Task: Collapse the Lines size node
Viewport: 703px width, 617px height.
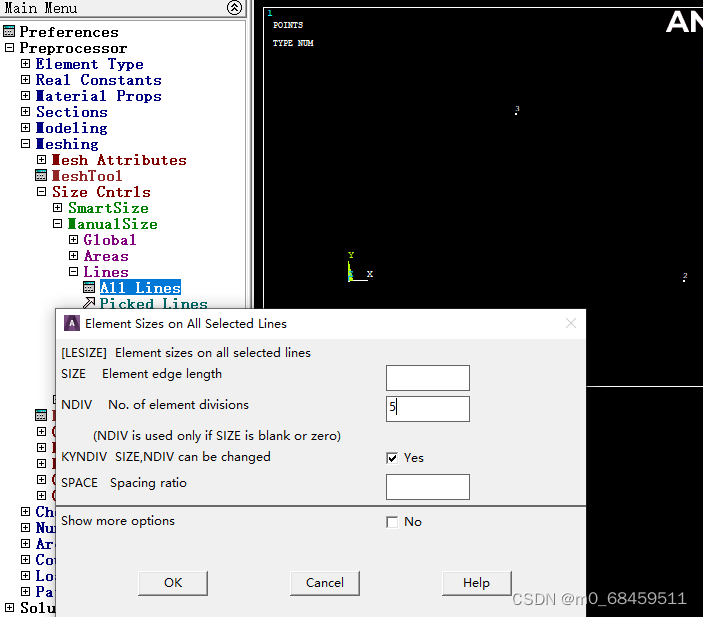Action: (74, 271)
